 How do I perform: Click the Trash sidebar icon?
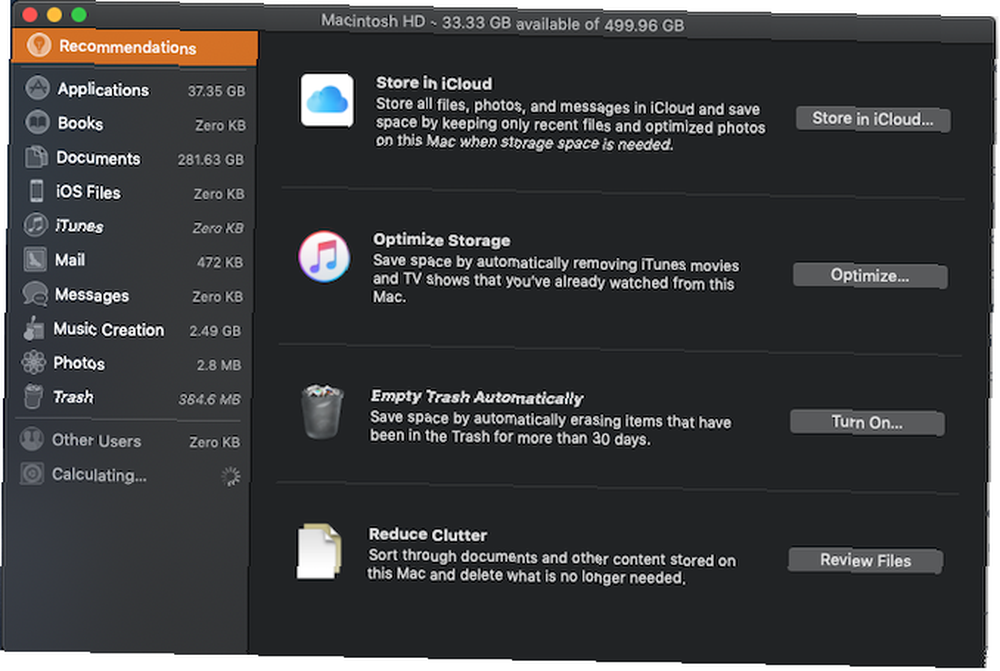pyautogui.click(x=33, y=395)
